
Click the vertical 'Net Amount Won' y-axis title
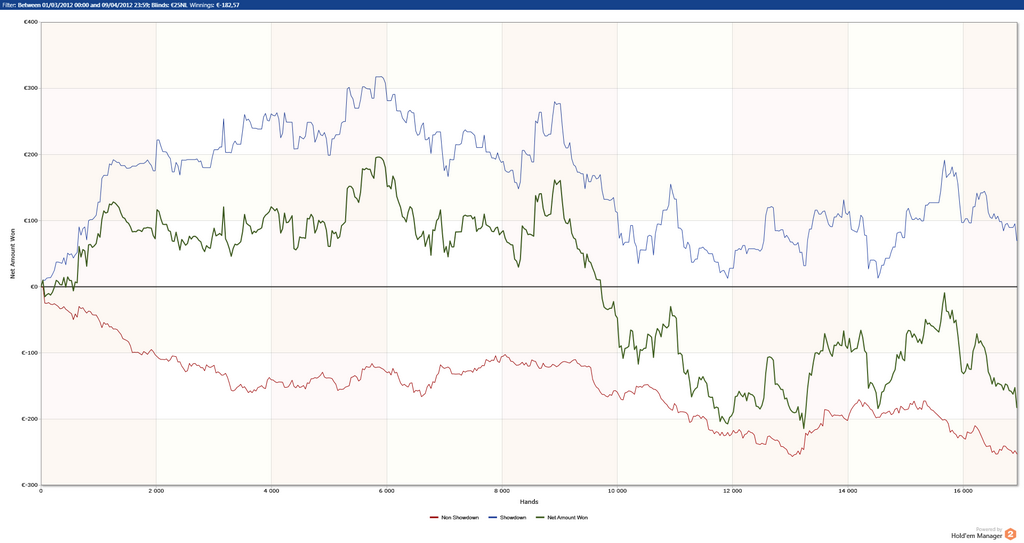[x=12, y=254]
